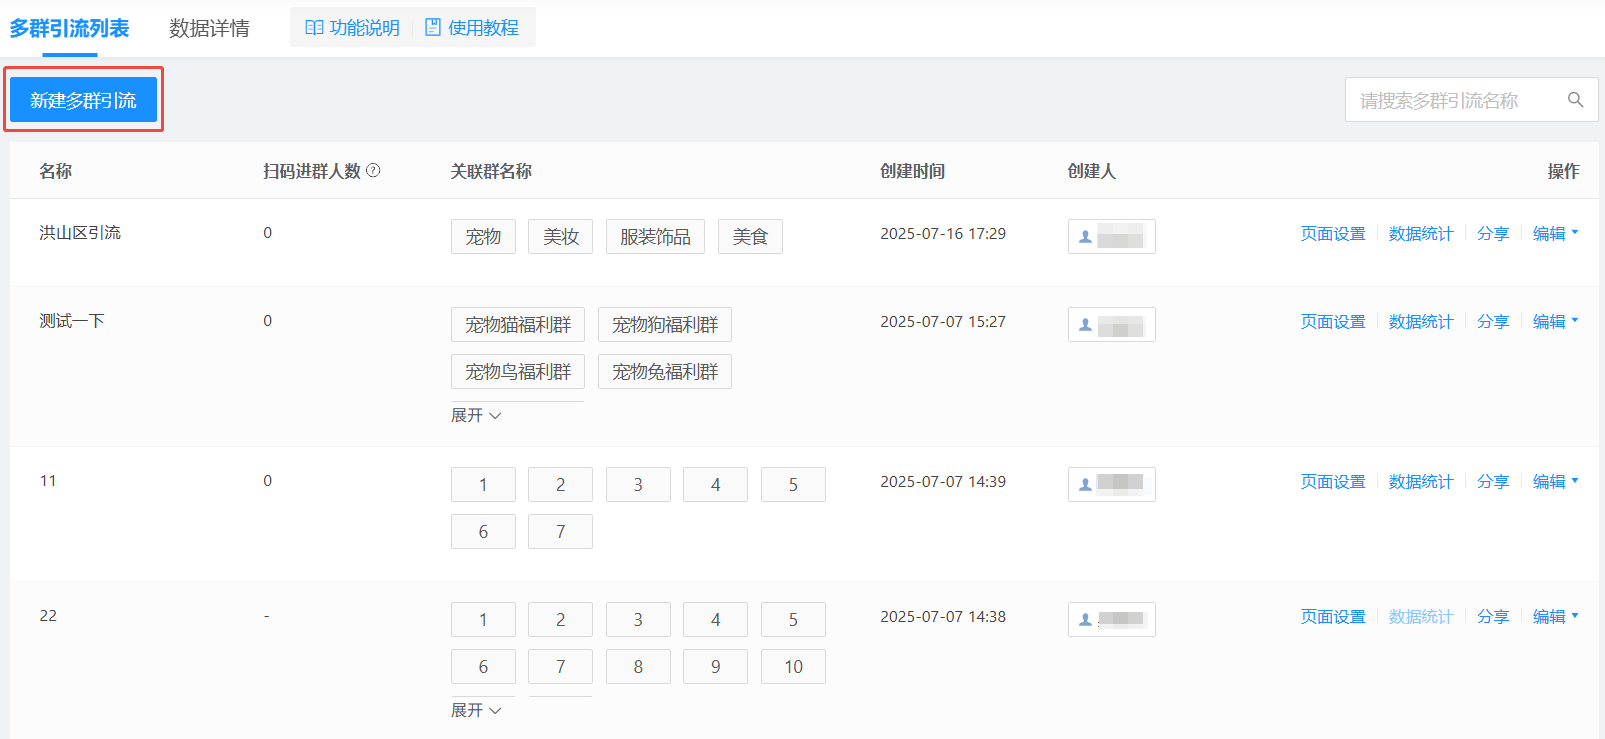This screenshot has width=1605, height=739.
Task: Click the 关联群名称 column header
Action: (x=491, y=171)
